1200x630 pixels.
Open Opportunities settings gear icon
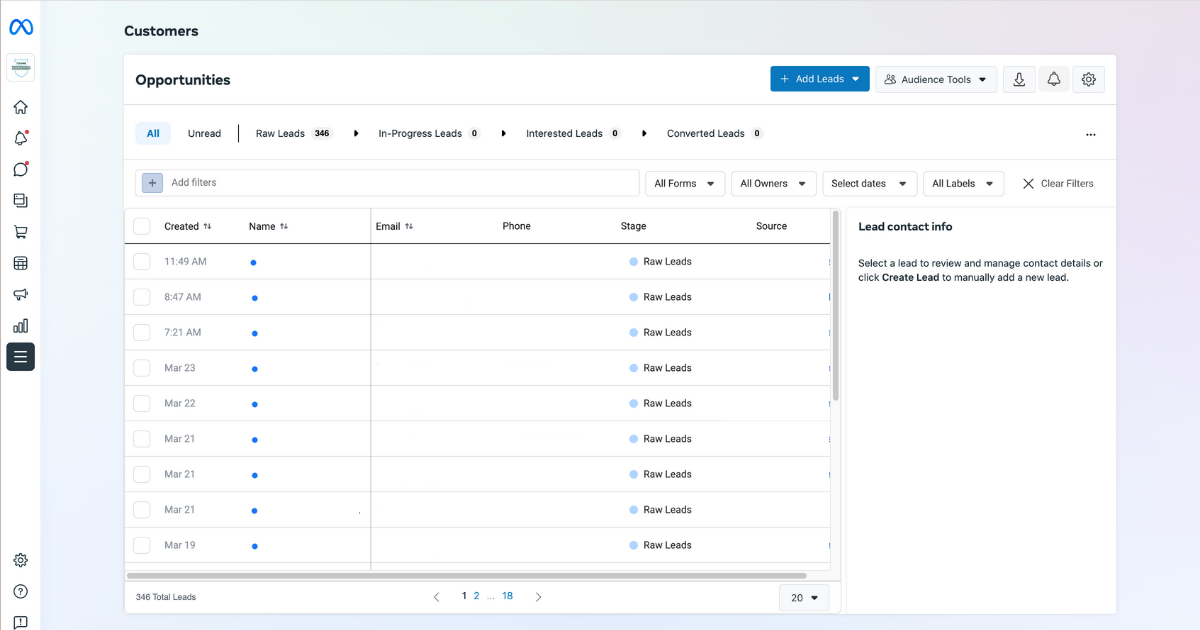1089,79
